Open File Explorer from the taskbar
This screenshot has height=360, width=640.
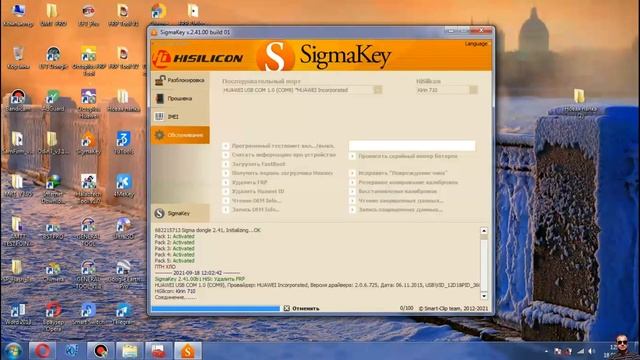[x=129, y=351]
